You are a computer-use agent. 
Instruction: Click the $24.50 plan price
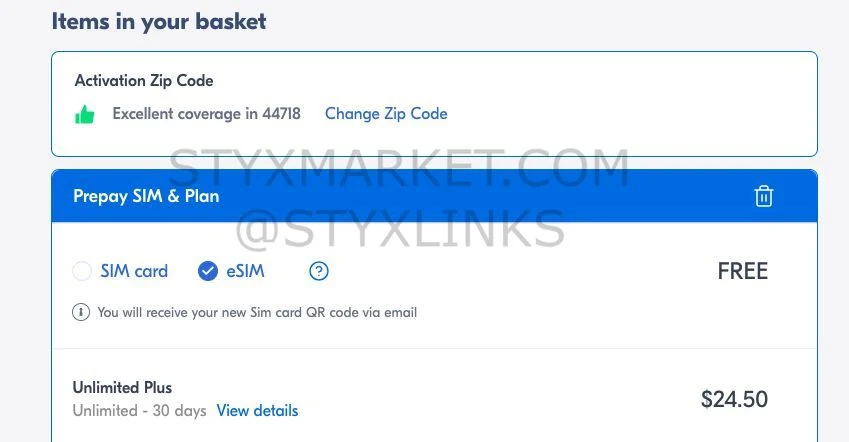(x=734, y=399)
